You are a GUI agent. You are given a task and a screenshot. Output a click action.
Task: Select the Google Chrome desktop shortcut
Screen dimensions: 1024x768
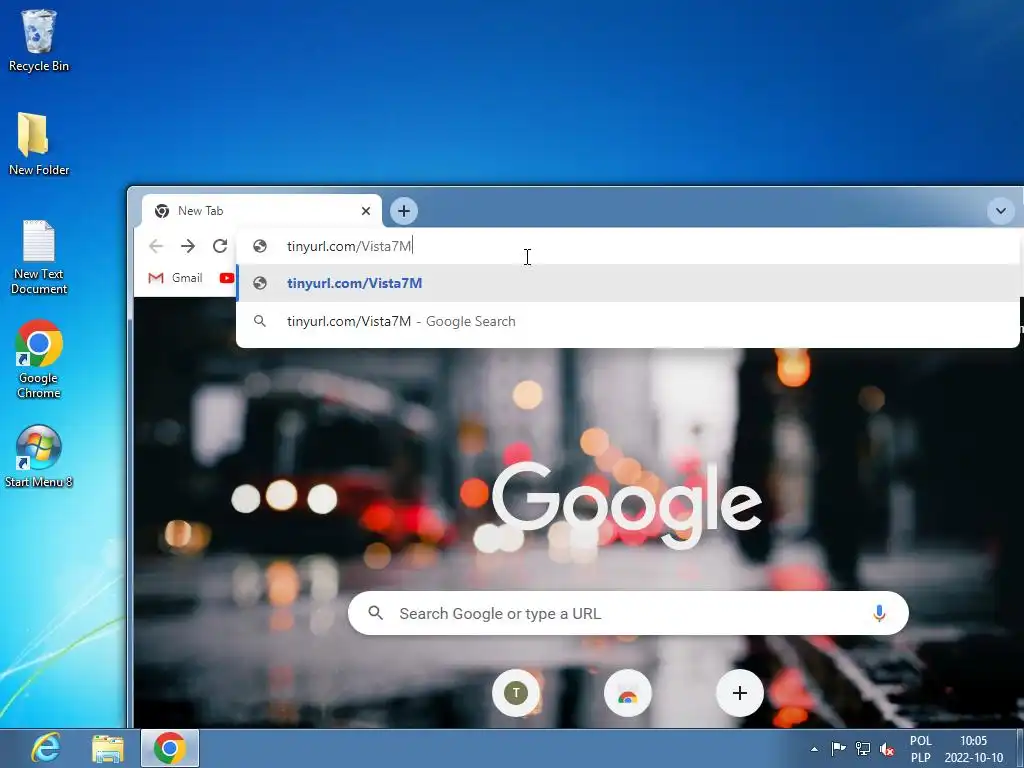coord(39,359)
